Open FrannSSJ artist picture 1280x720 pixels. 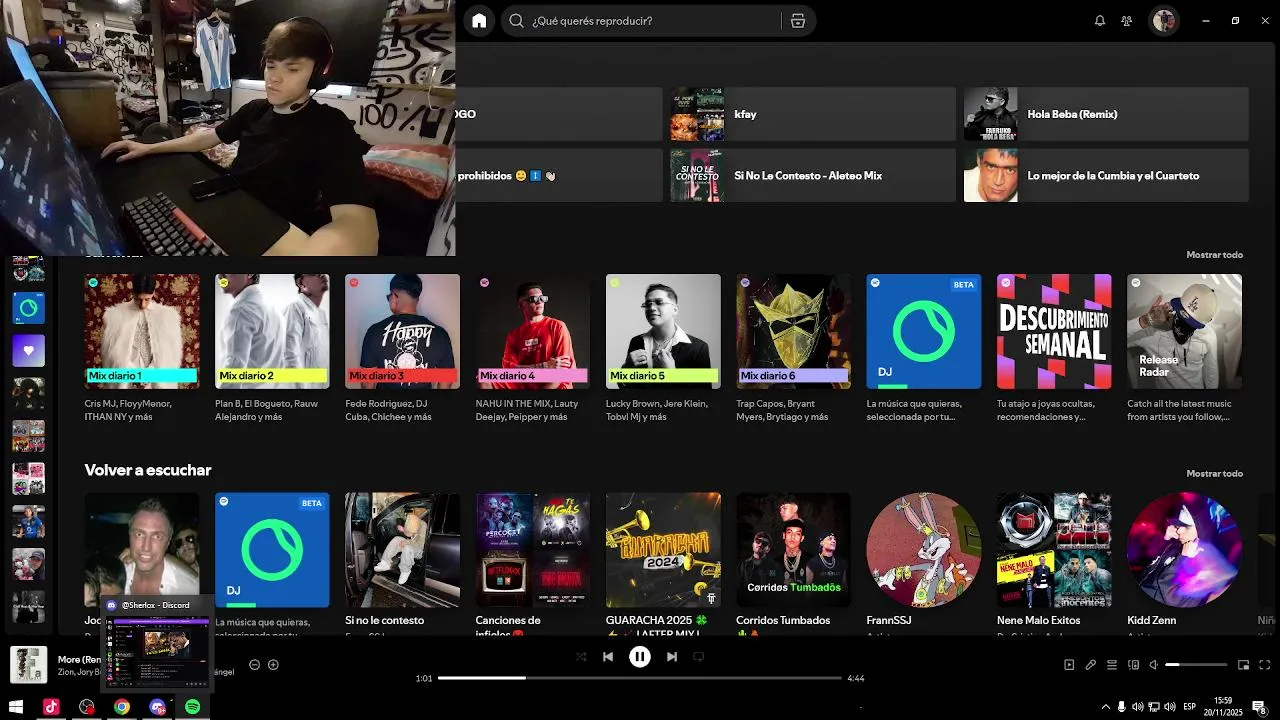pos(923,549)
